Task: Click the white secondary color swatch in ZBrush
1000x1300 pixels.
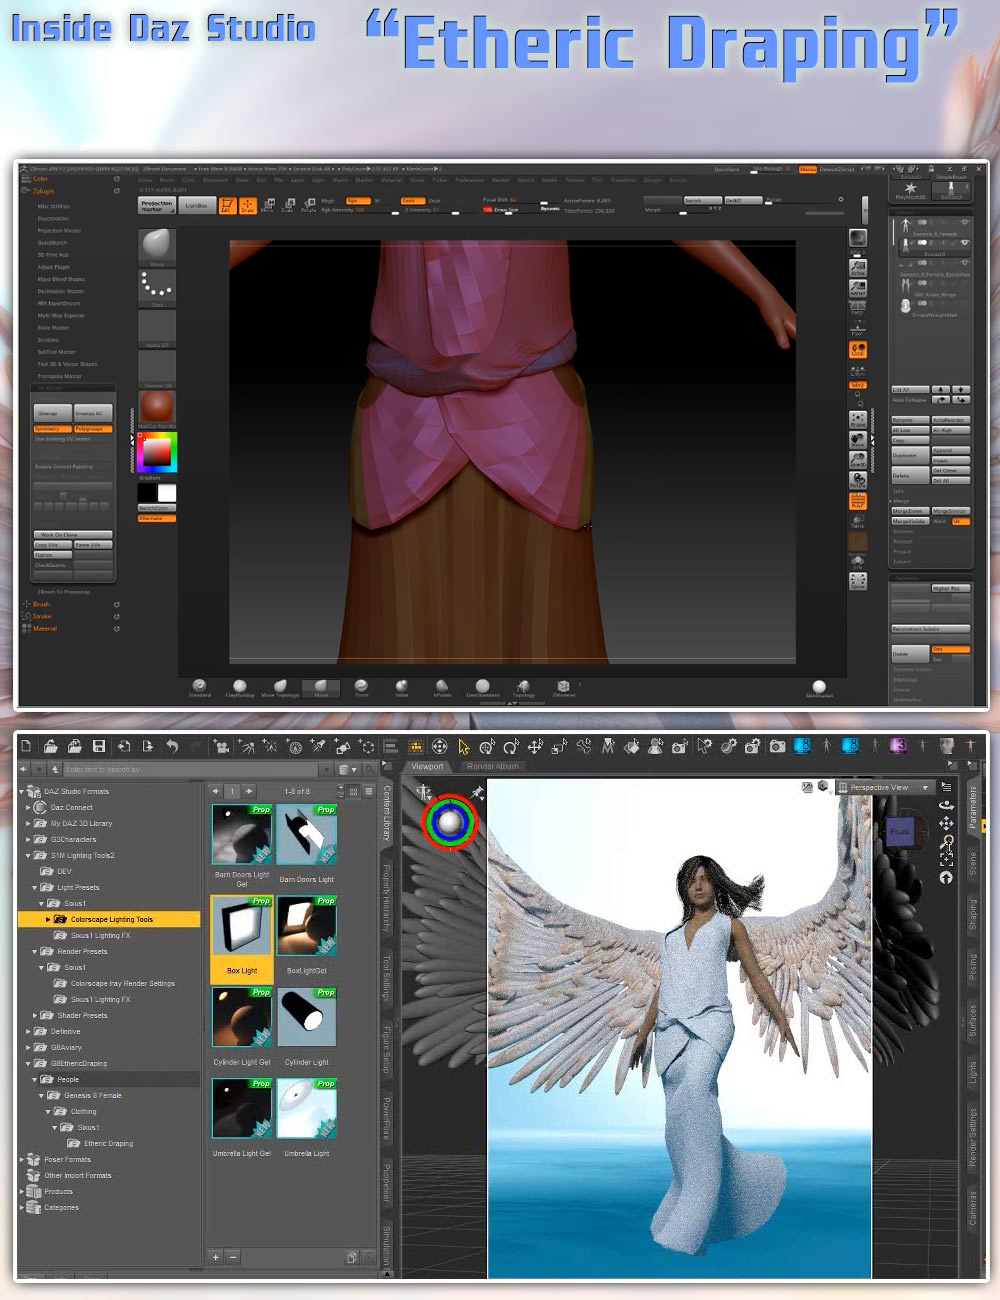Action: pyautogui.click(x=166, y=493)
